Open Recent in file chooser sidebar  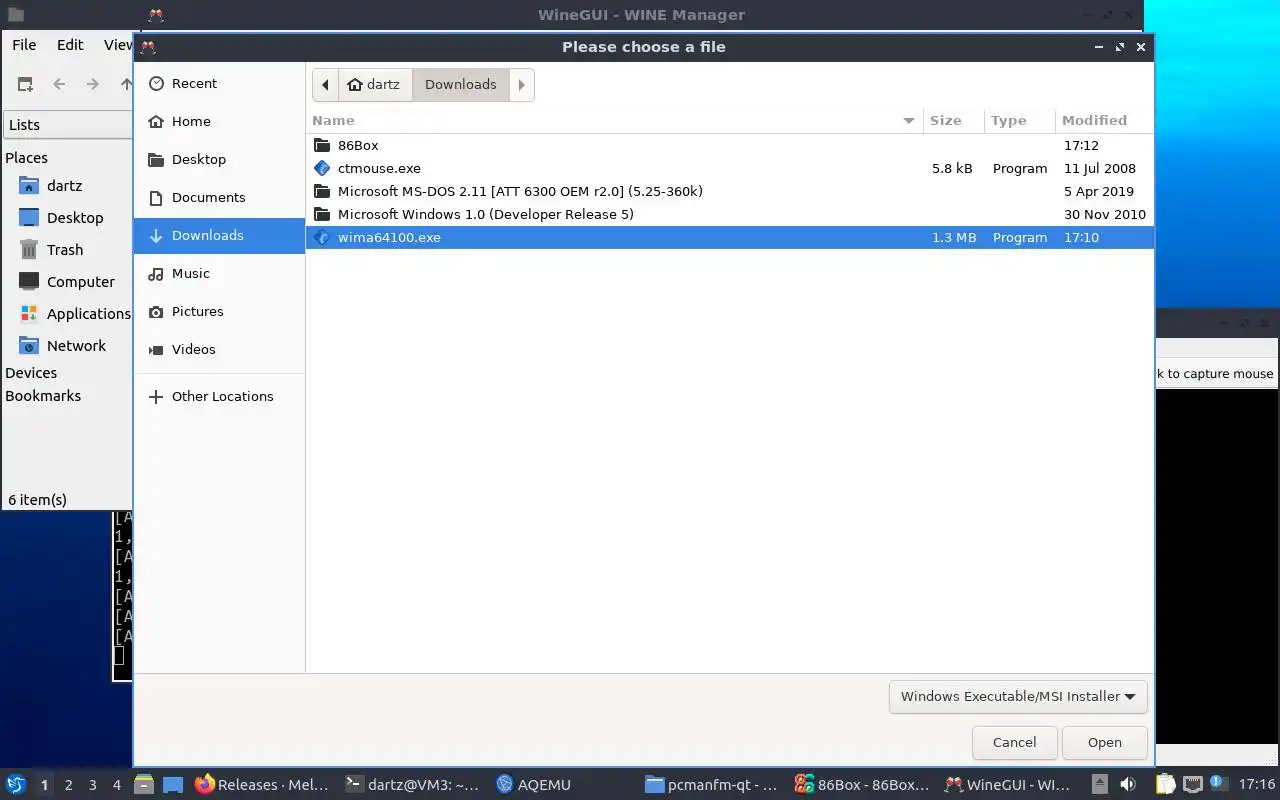tap(219, 84)
